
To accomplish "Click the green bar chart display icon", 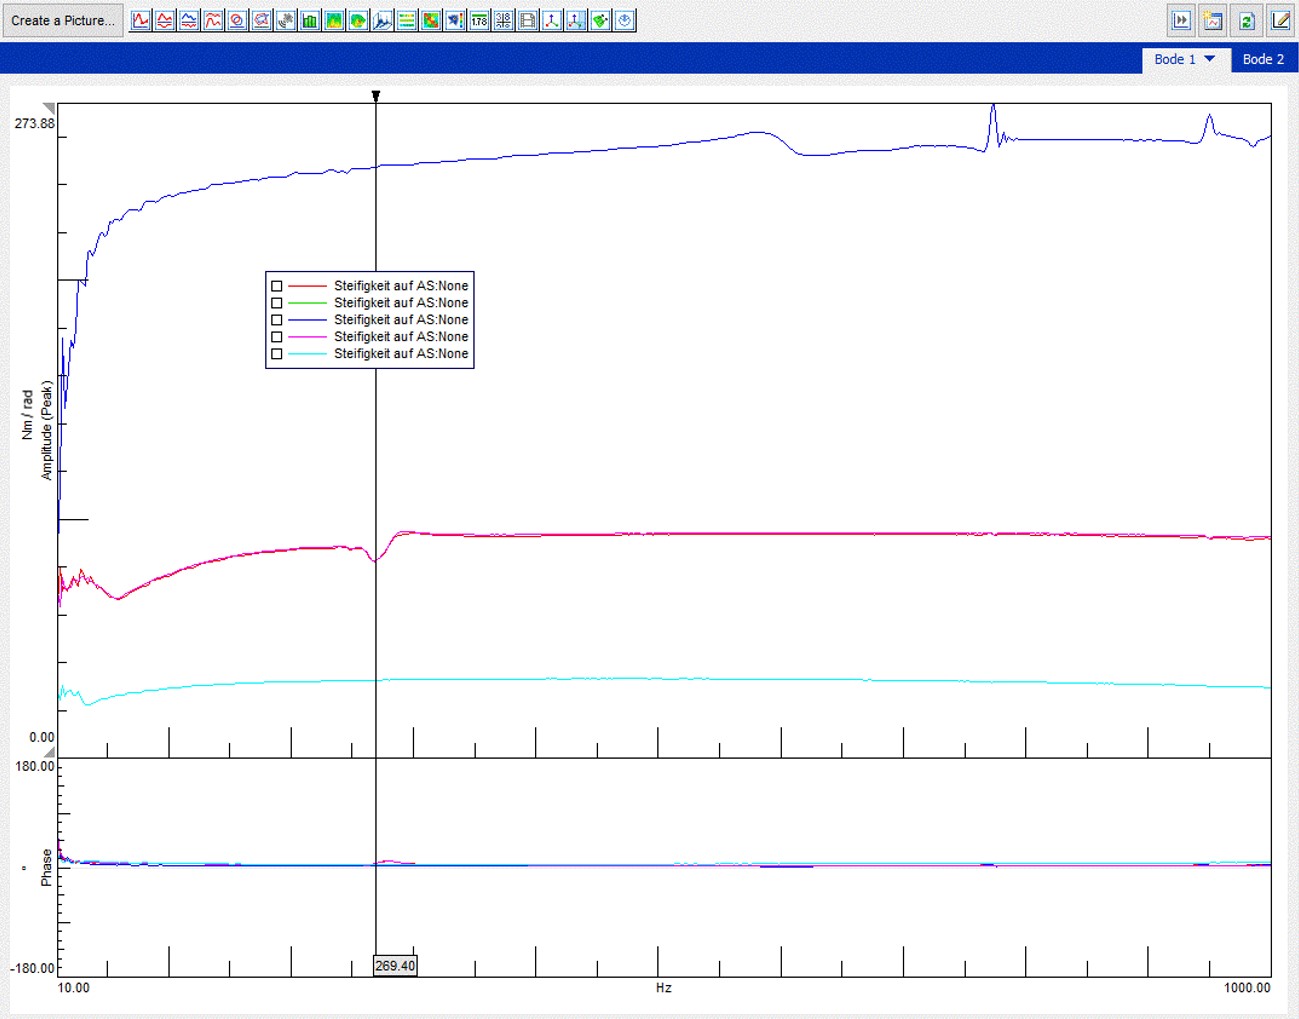I will tap(310, 20).
